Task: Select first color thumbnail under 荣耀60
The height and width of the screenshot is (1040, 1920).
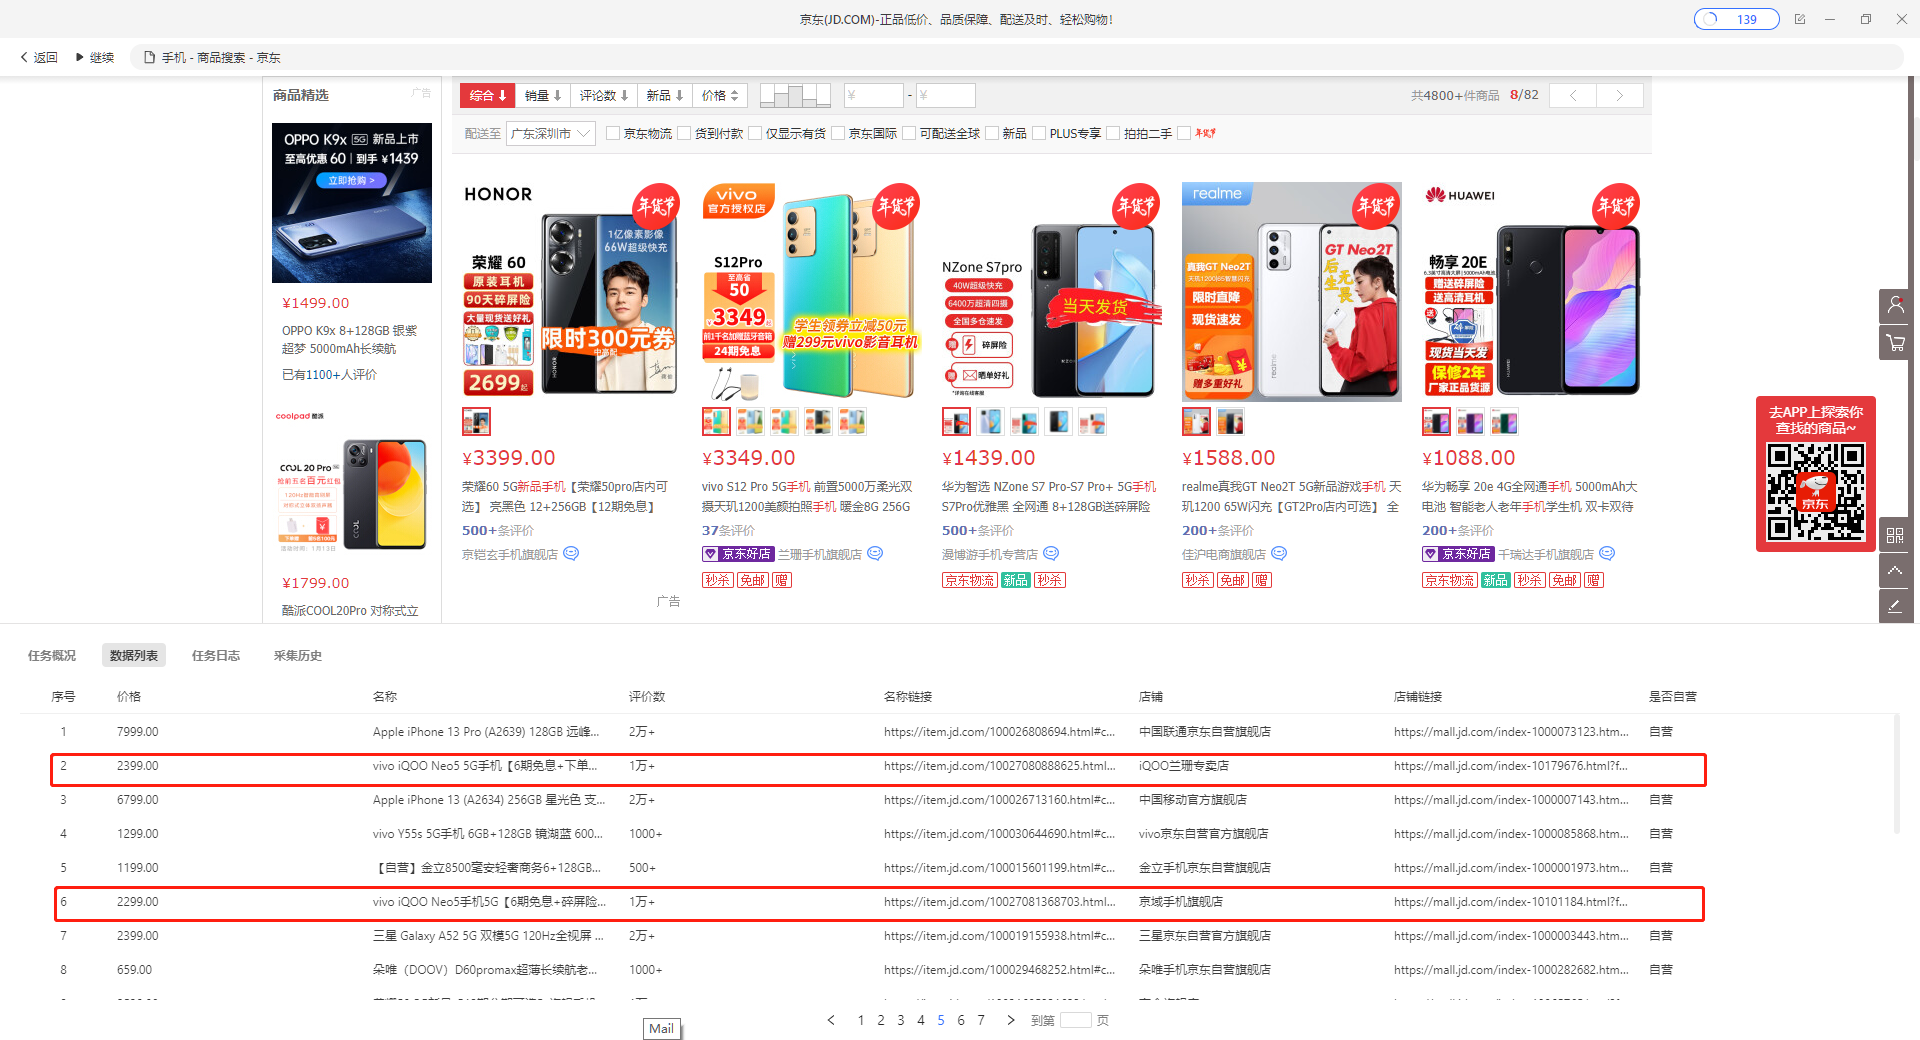Action: (476, 422)
